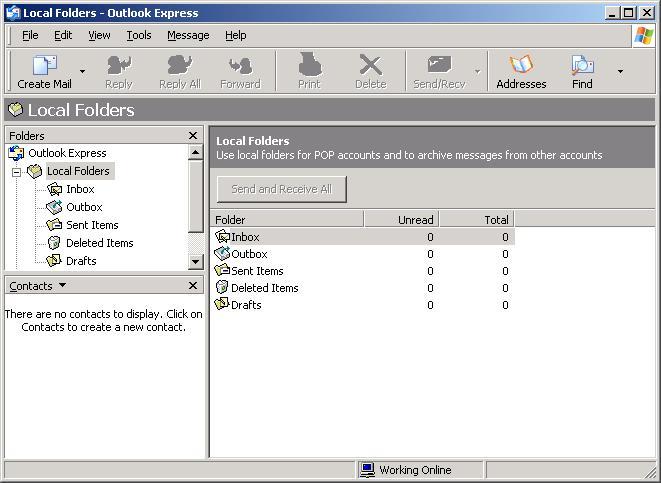Click the Send and Receive All button
The image size is (661, 483).
[x=282, y=189]
